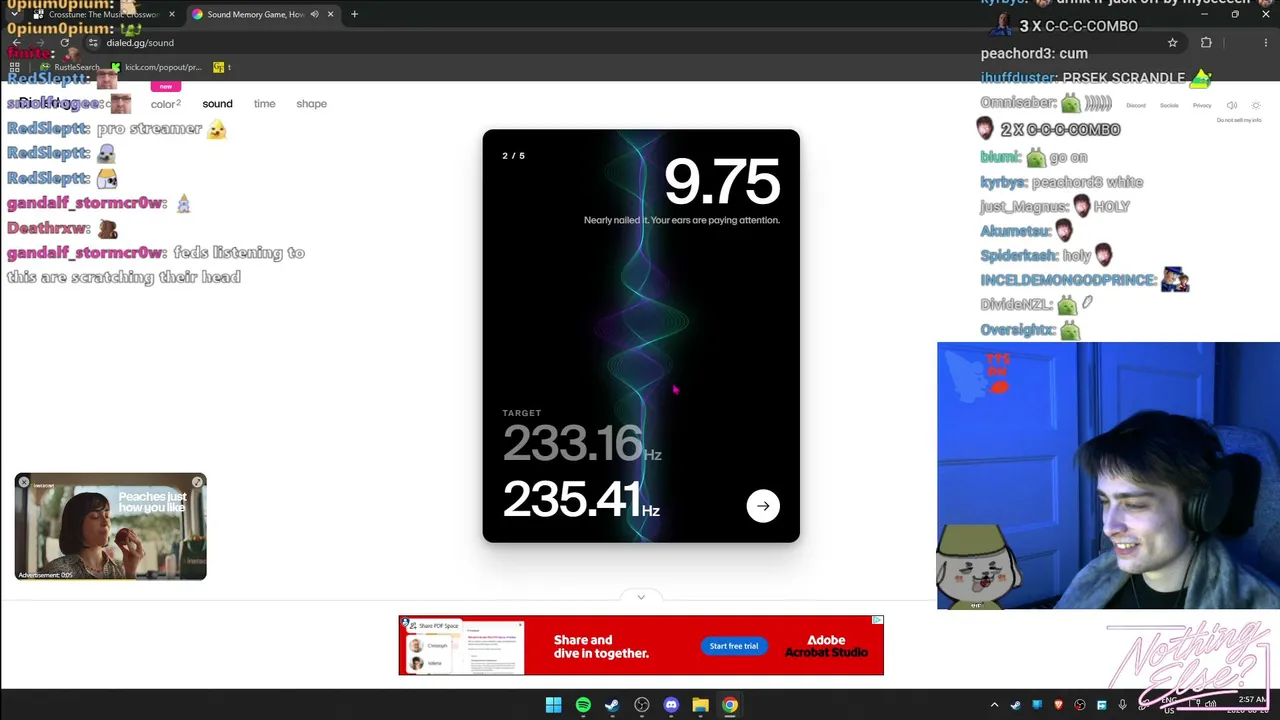Image resolution: width=1280 pixels, height=720 pixels.
Task: Open Discord from the taskbar
Action: [x=671, y=705]
